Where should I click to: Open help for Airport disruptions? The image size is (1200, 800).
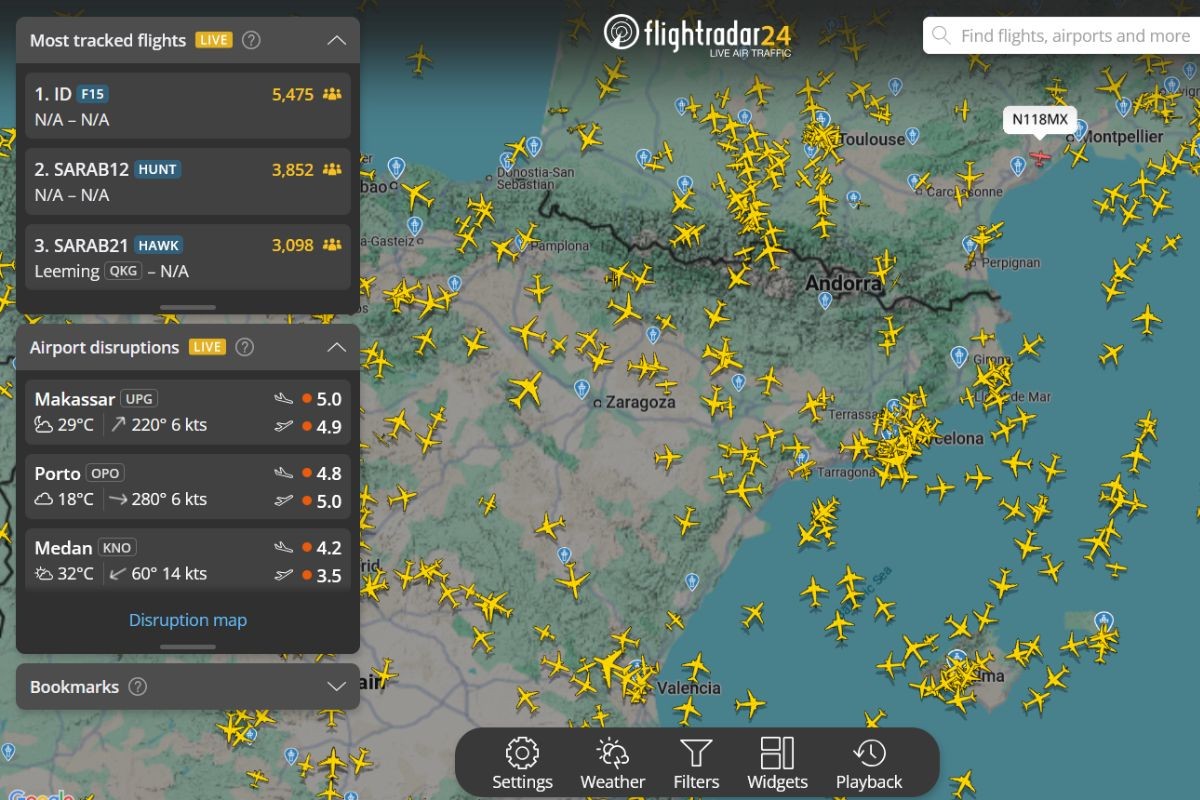coord(245,347)
